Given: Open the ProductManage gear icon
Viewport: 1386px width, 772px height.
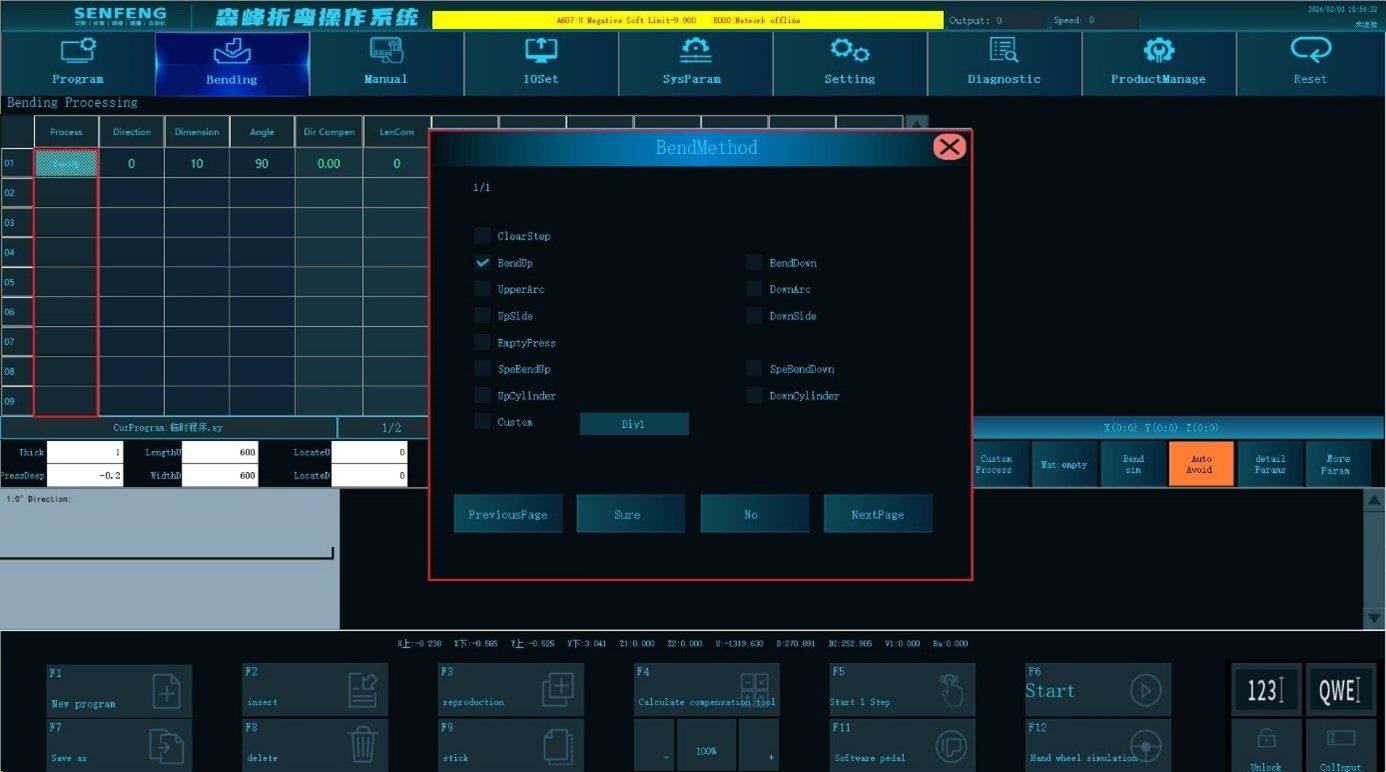Looking at the screenshot, I should point(1158,51).
